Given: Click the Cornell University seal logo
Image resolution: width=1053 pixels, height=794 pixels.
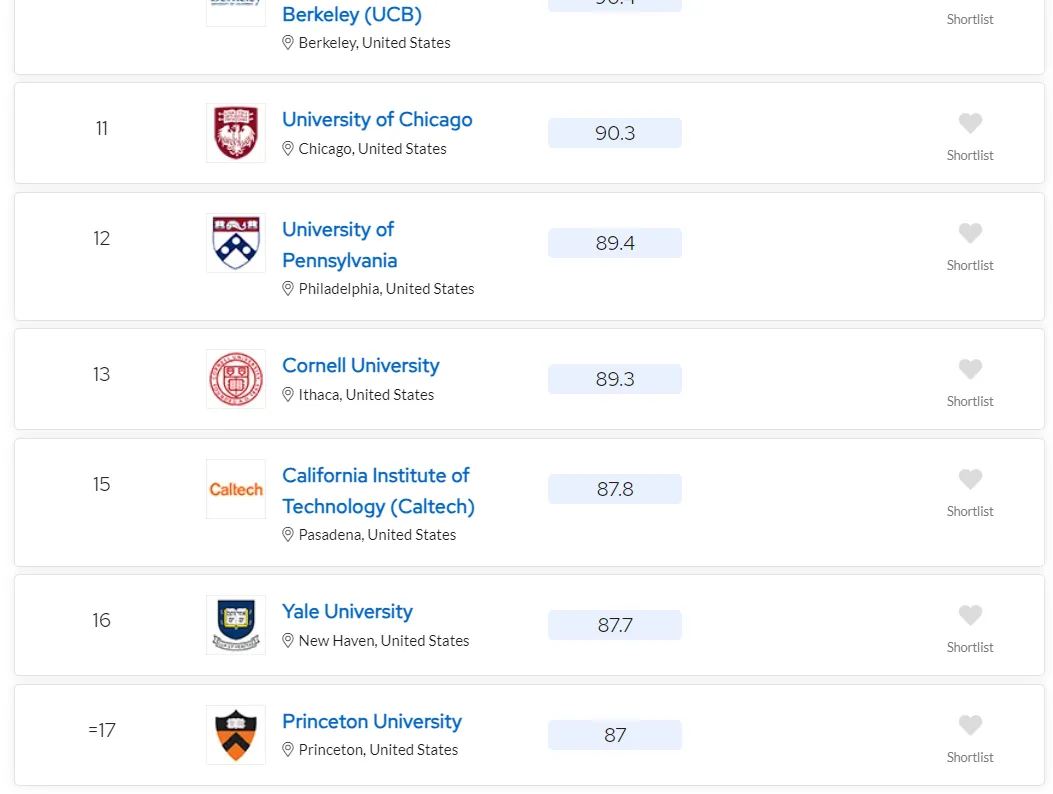Looking at the screenshot, I should pyautogui.click(x=236, y=379).
